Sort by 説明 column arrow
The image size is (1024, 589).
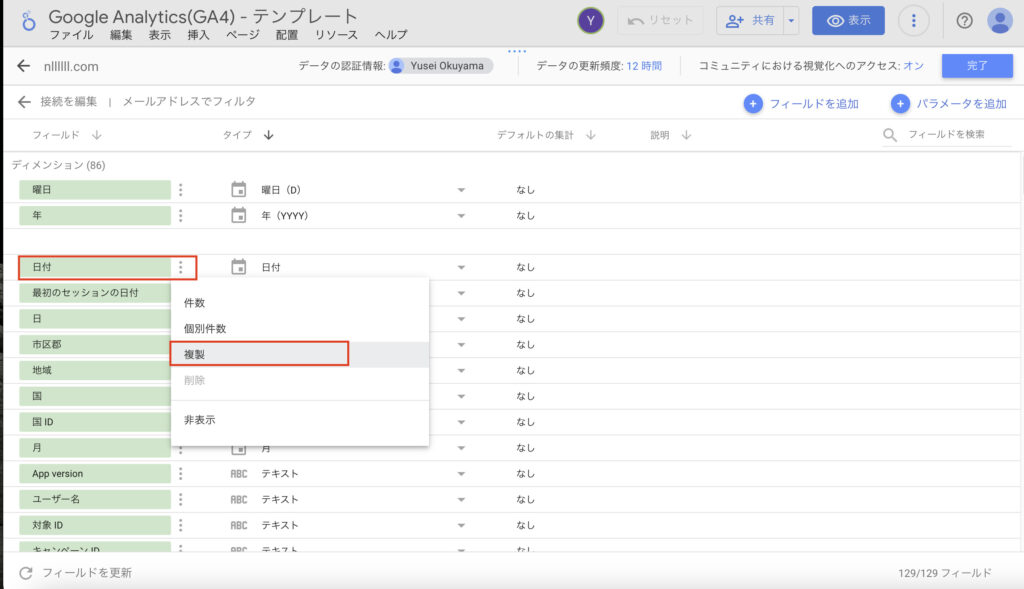(686, 135)
